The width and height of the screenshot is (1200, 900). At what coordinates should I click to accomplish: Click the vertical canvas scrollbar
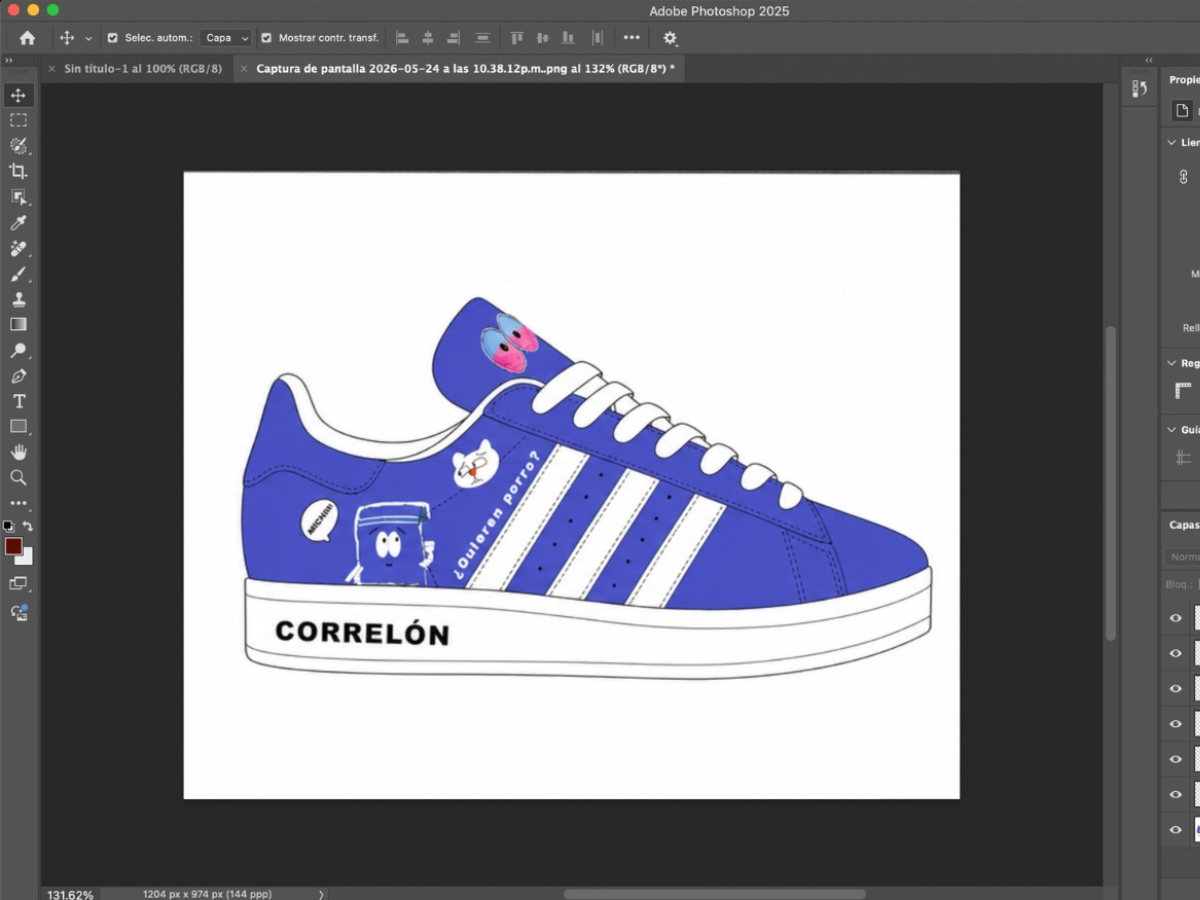[1110, 483]
